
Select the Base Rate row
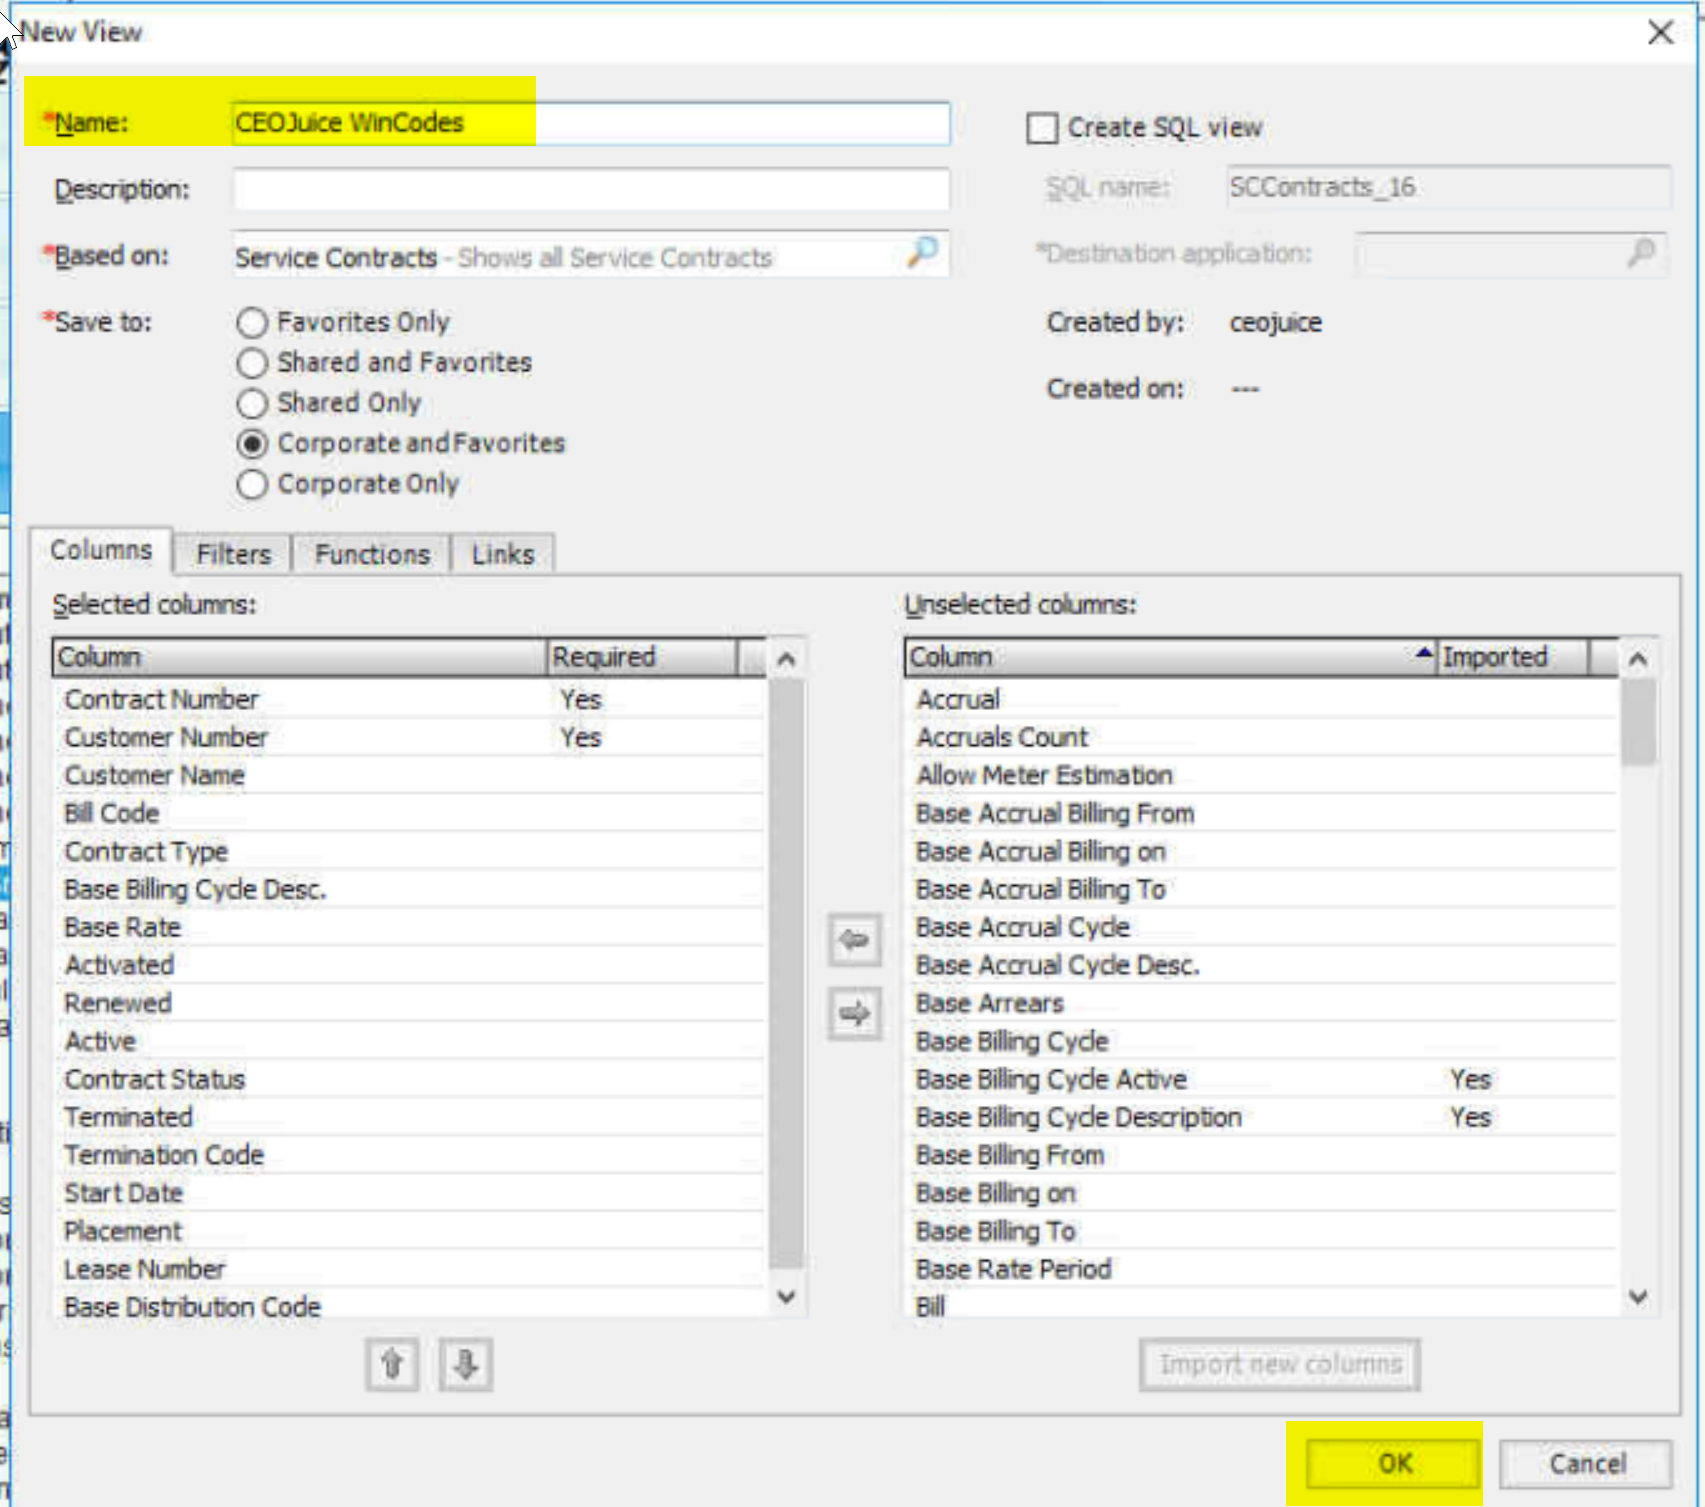click(409, 927)
